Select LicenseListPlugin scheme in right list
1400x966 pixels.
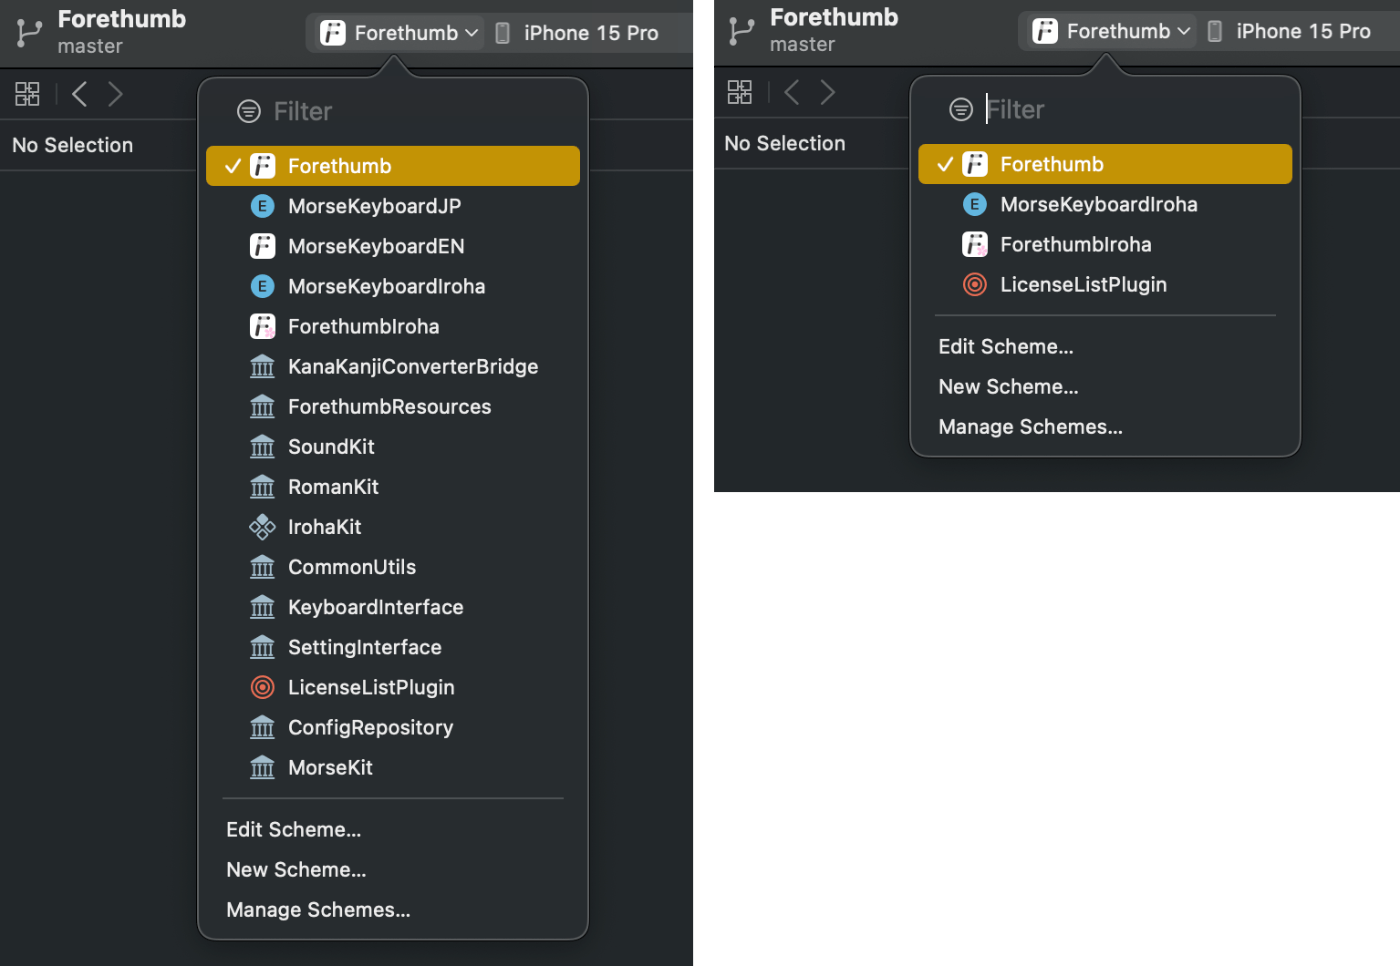[x=1105, y=284]
